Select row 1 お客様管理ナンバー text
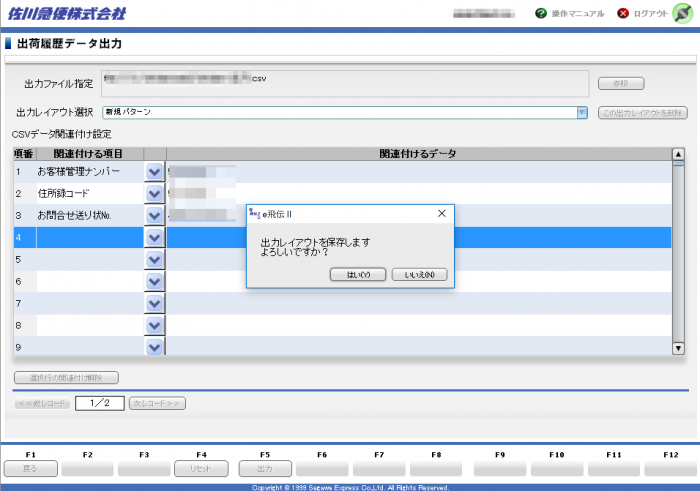The width and height of the screenshot is (700, 491). pyautogui.click(x=79, y=171)
